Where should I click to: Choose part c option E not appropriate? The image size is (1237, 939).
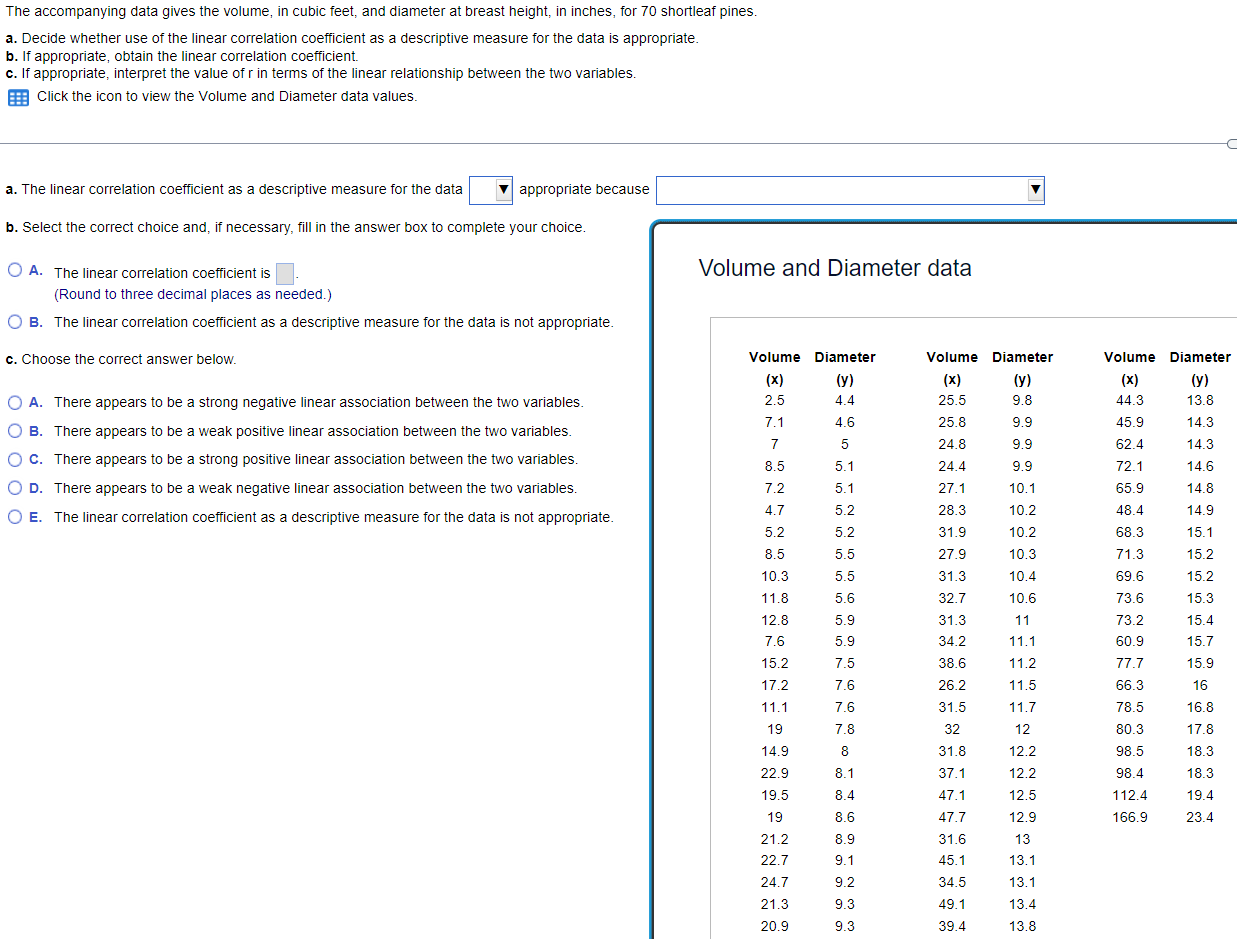click(x=15, y=517)
